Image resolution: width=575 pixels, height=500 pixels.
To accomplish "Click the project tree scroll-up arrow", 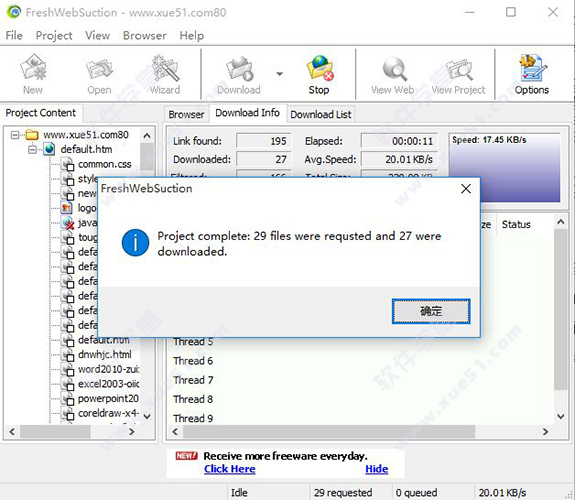I will point(147,136).
